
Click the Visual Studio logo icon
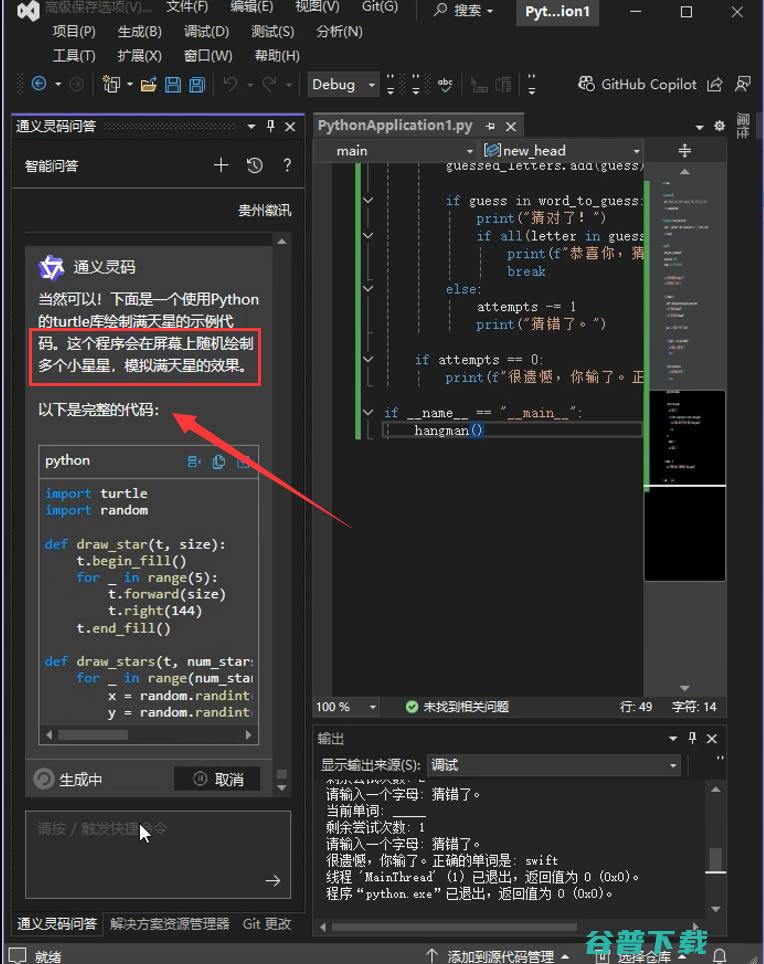coord(28,10)
